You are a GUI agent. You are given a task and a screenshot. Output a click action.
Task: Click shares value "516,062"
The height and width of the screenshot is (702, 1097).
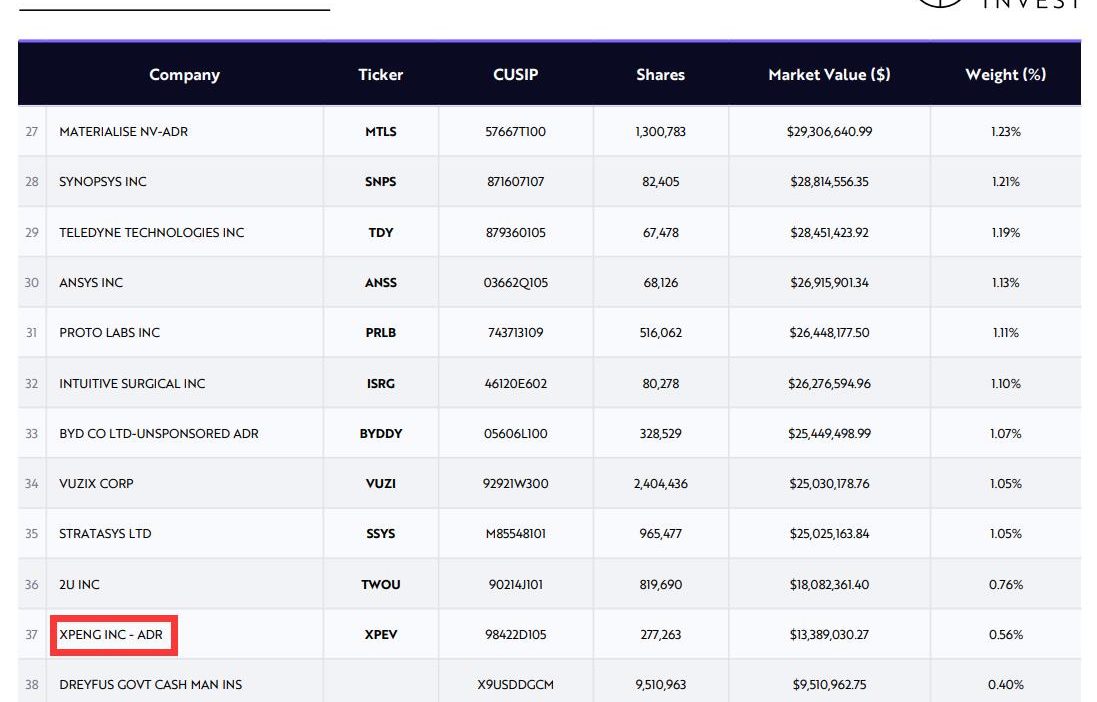tap(660, 333)
